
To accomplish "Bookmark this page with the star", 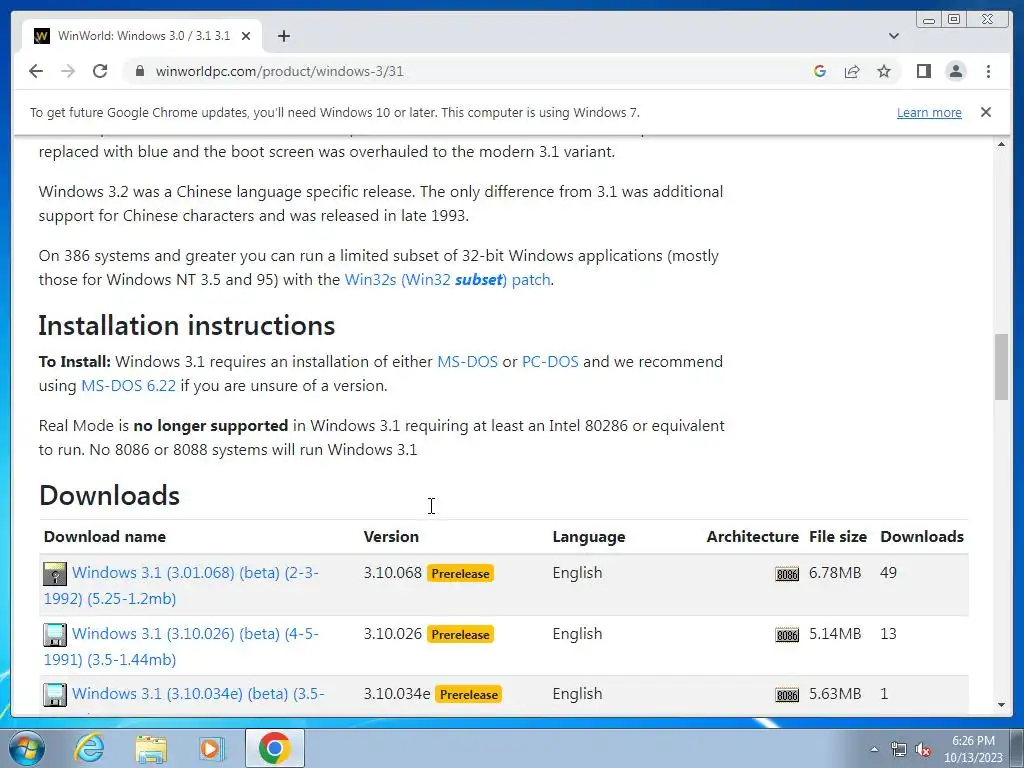I will click(x=884, y=71).
